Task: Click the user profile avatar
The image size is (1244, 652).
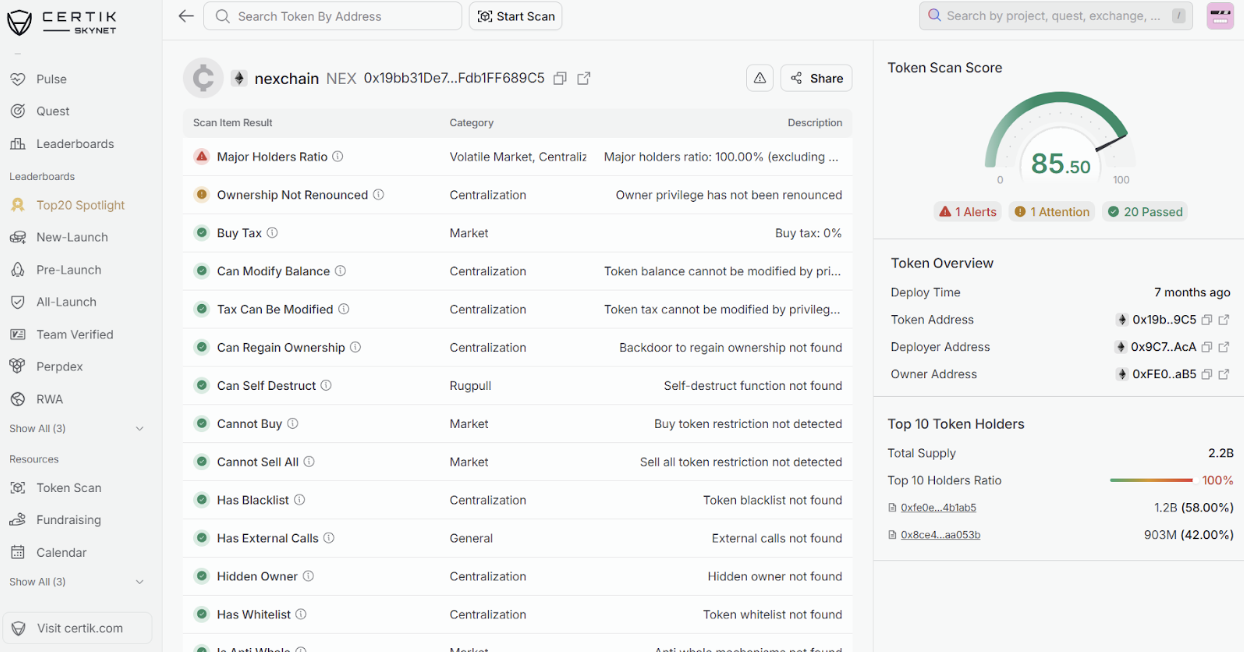Action: coord(1219,16)
